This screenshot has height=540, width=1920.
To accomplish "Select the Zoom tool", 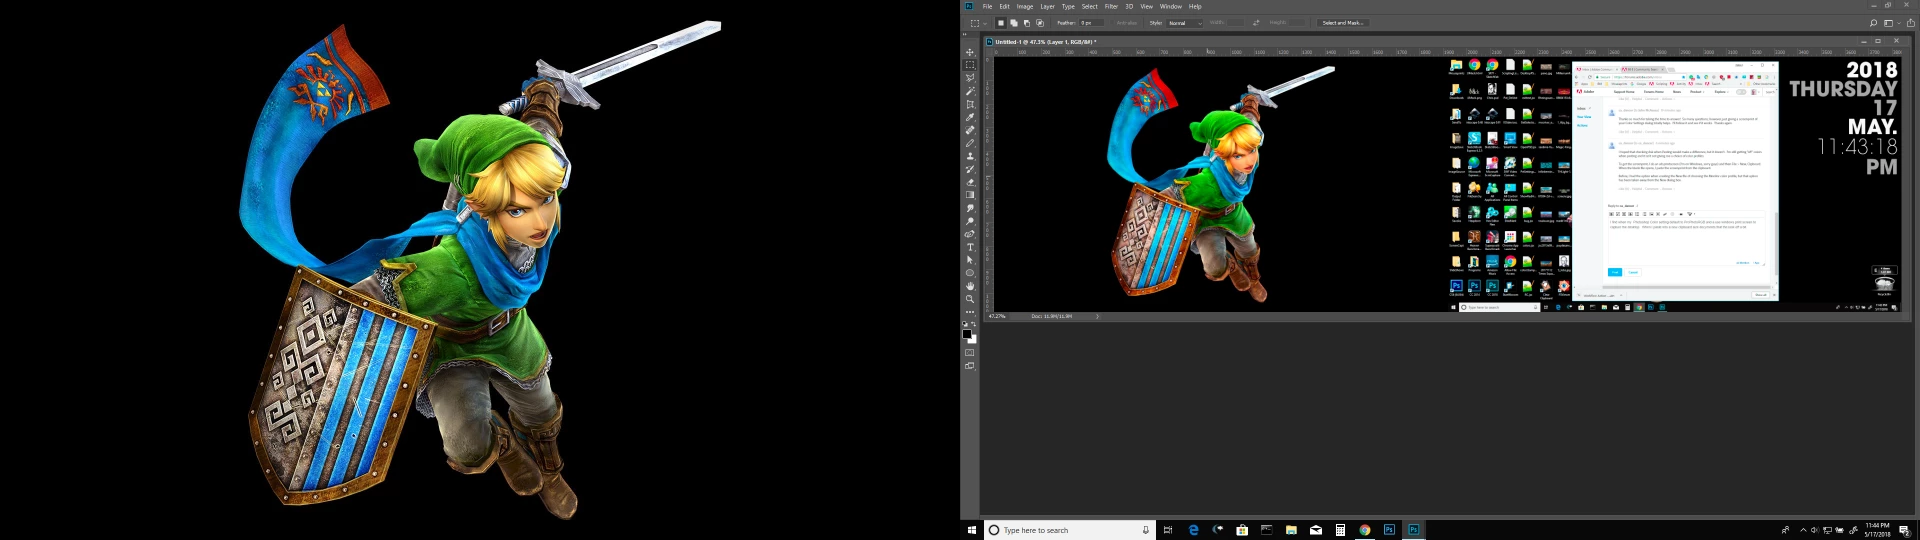I will [970, 299].
